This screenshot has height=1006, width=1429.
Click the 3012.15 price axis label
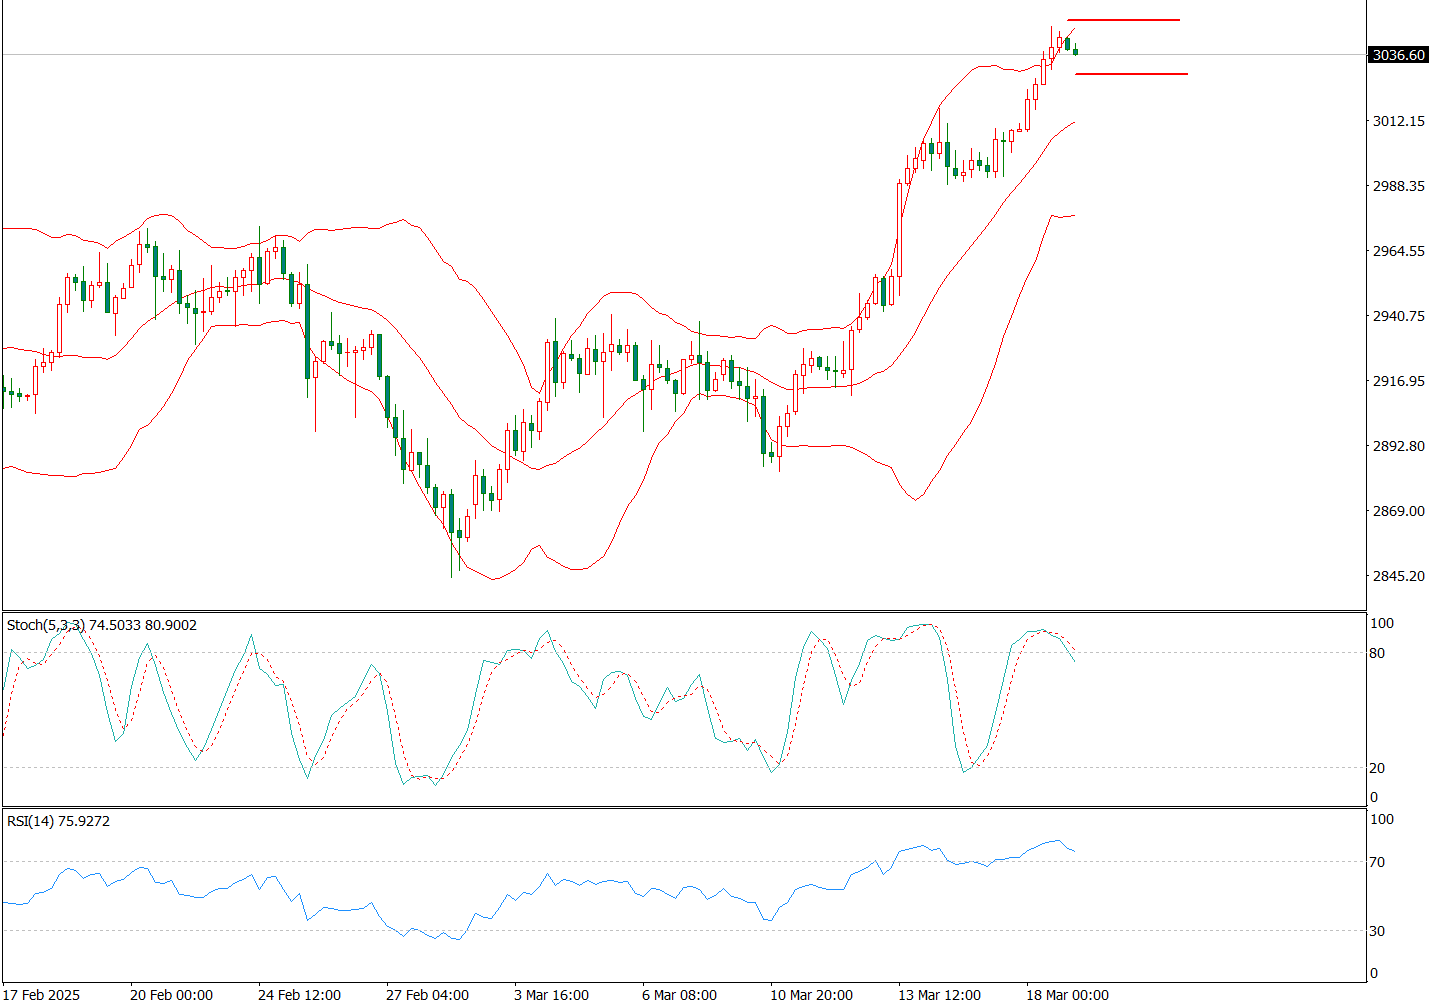pos(1398,121)
